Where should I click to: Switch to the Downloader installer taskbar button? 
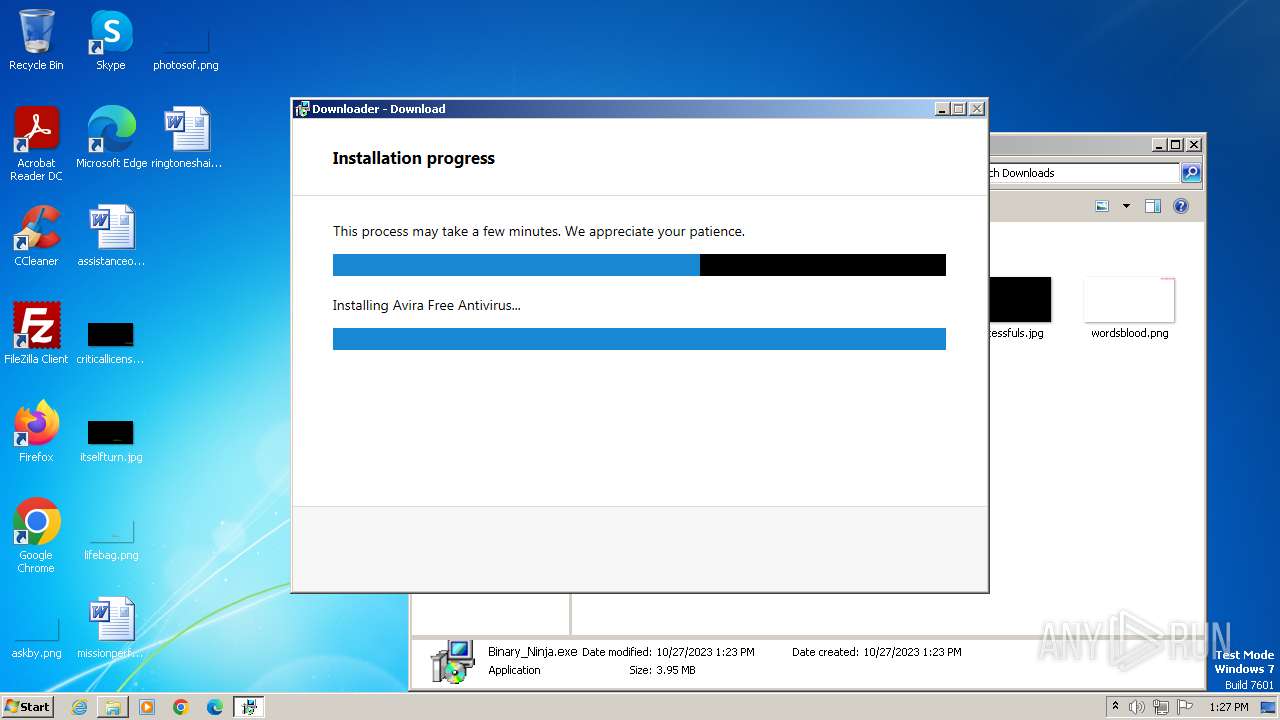click(248, 707)
